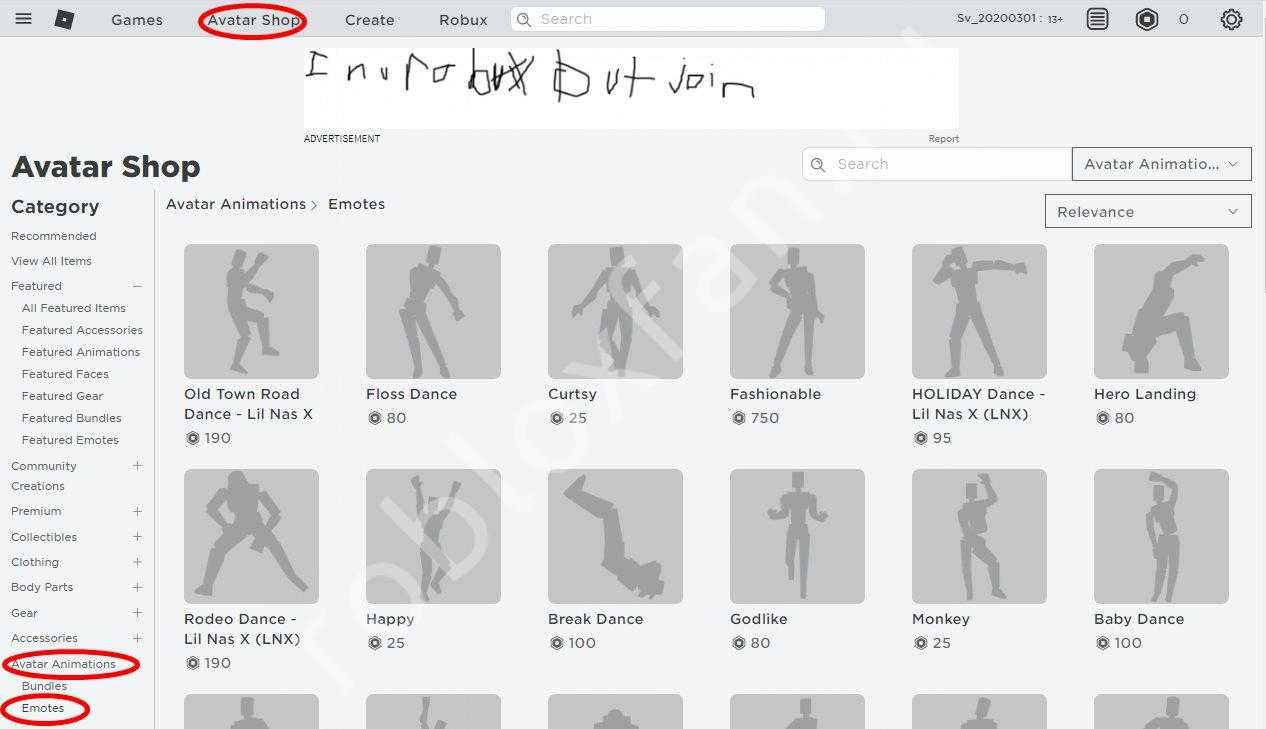Click the Break Dance title text

(x=595, y=619)
